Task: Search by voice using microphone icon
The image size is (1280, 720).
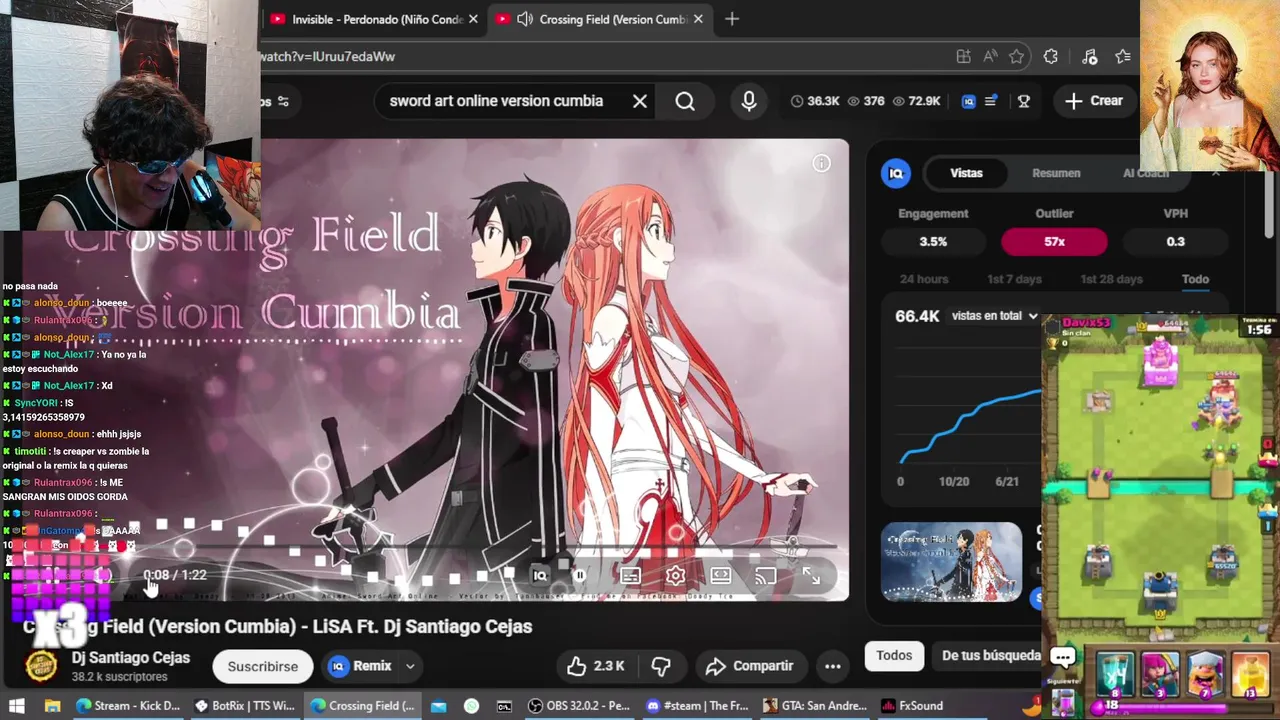Action: 748,101
